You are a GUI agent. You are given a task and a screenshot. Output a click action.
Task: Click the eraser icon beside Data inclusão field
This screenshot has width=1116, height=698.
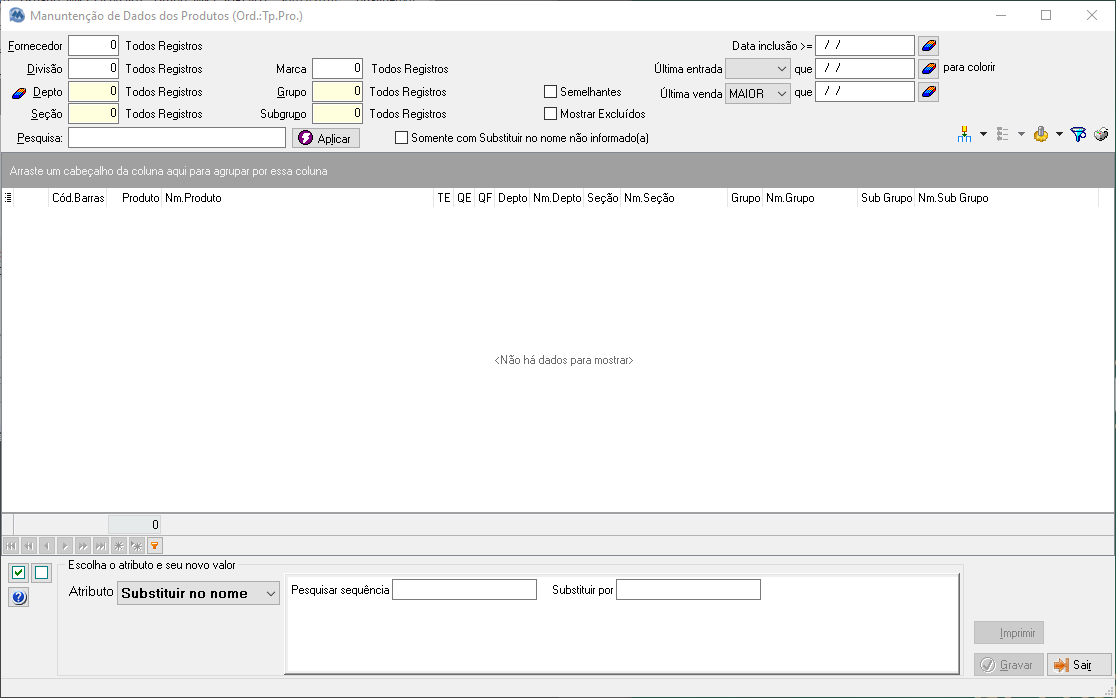point(928,46)
